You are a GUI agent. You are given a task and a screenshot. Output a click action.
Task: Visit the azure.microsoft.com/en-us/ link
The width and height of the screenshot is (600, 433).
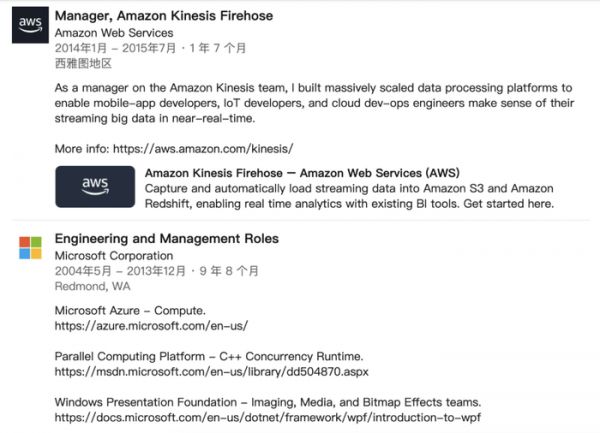pos(150,326)
